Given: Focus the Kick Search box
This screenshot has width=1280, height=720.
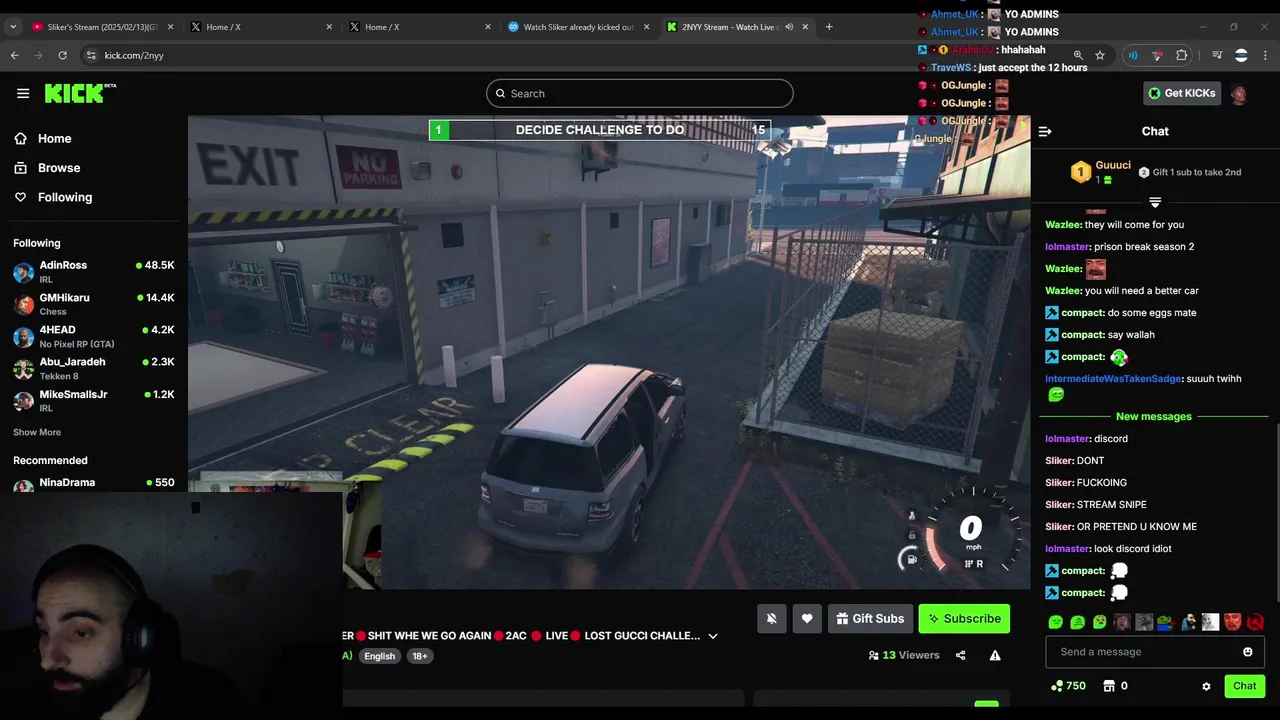Looking at the screenshot, I should [x=640, y=93].
